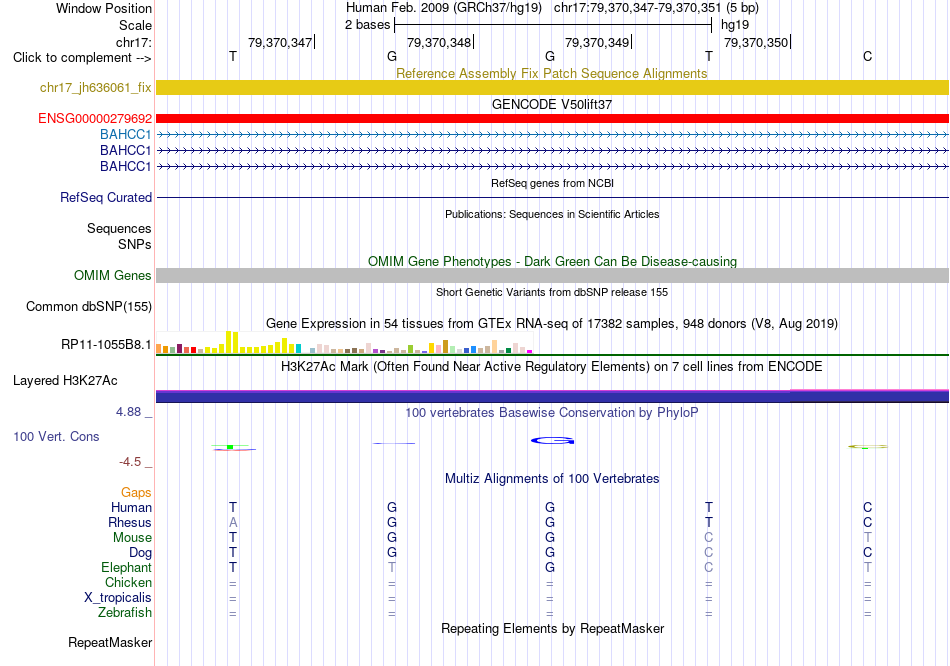Open RefSeq genes from NCBI title
The image size is (950, 666).
[x=552, y=183]
